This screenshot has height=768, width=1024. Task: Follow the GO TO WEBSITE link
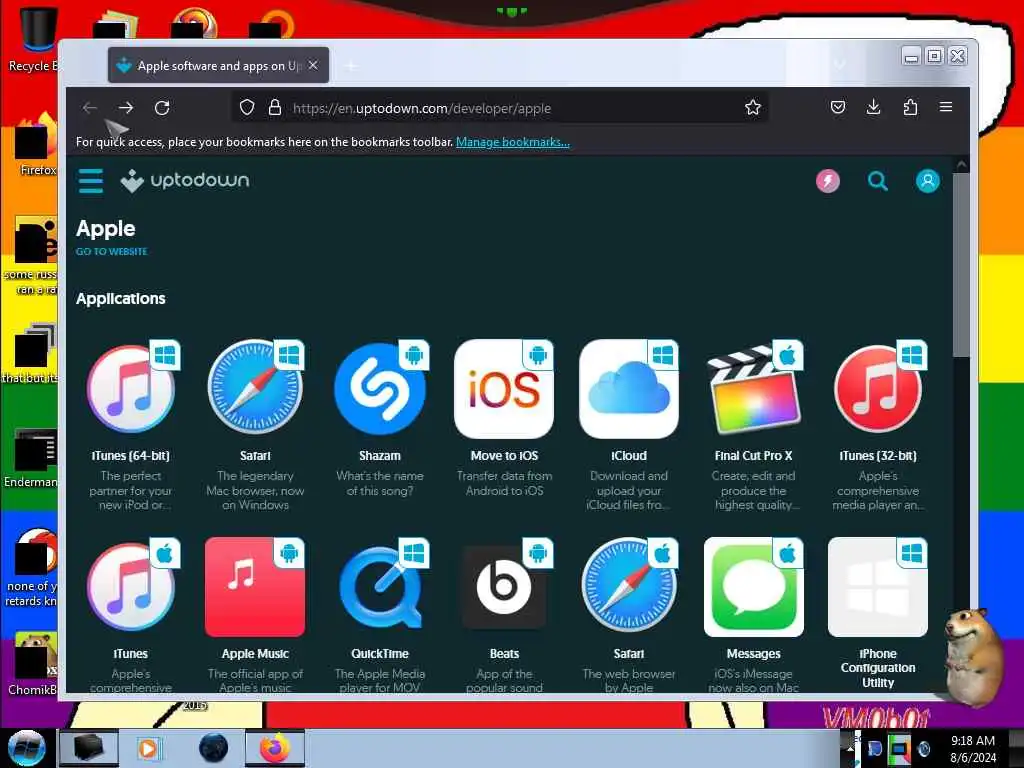pos(112,251)
